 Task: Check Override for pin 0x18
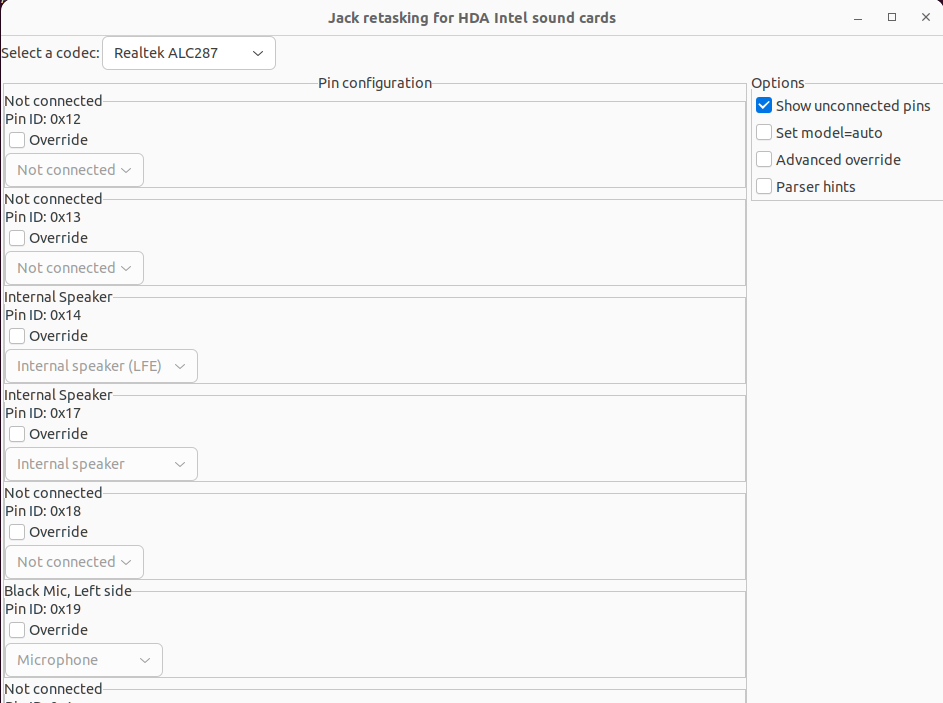click(17, 532)
